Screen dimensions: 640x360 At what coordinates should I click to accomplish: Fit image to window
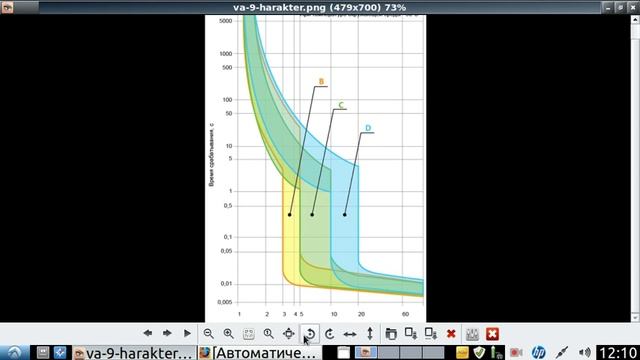tap(249, 333)
